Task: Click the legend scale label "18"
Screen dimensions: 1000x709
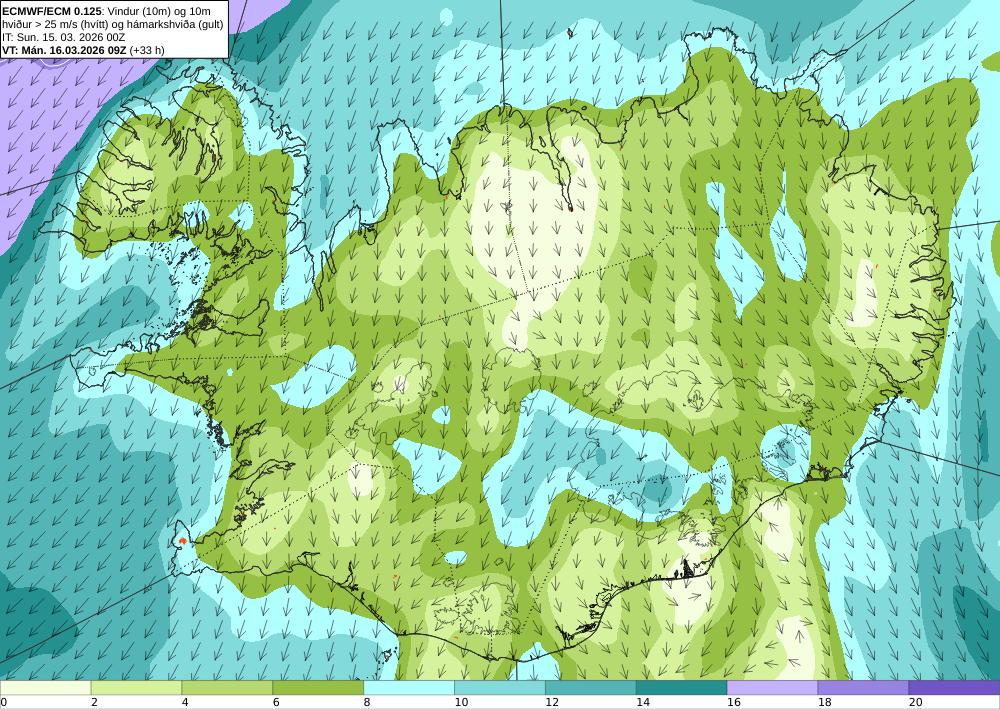Action: click(825, 702)
